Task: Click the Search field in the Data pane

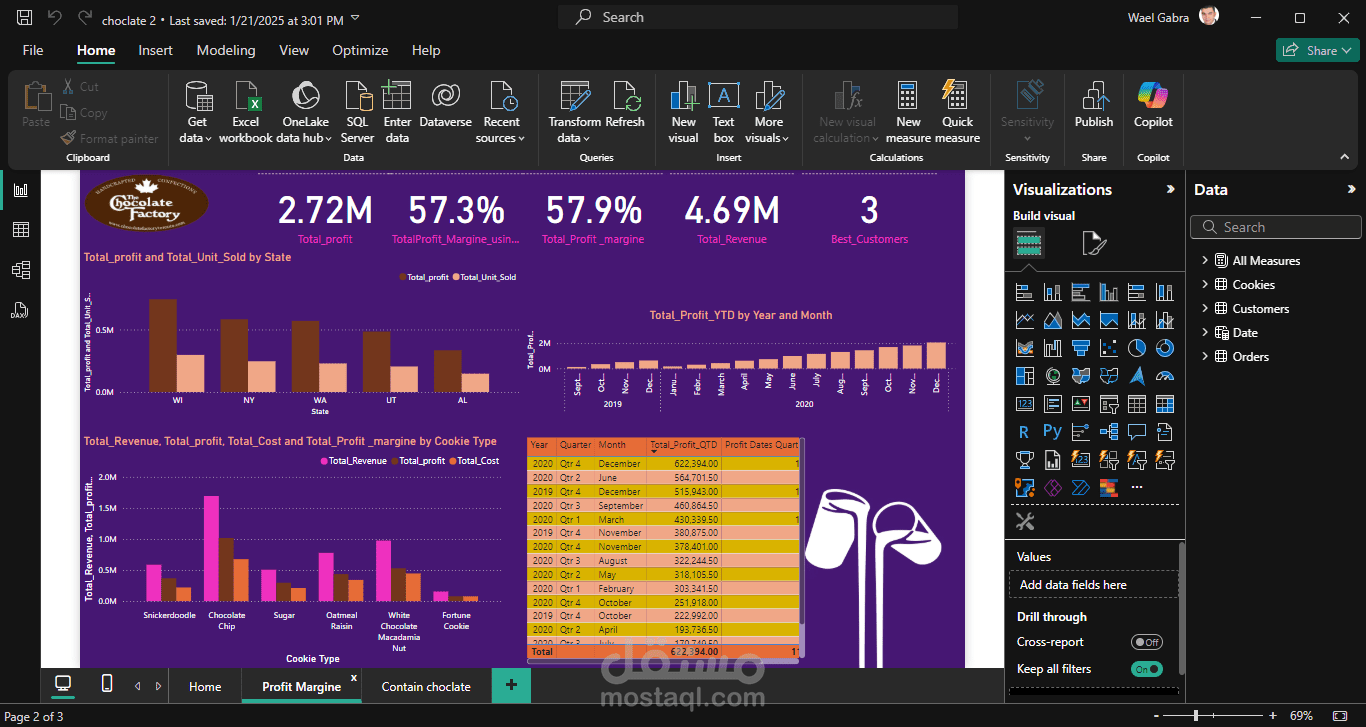Action: [1275, 226]
